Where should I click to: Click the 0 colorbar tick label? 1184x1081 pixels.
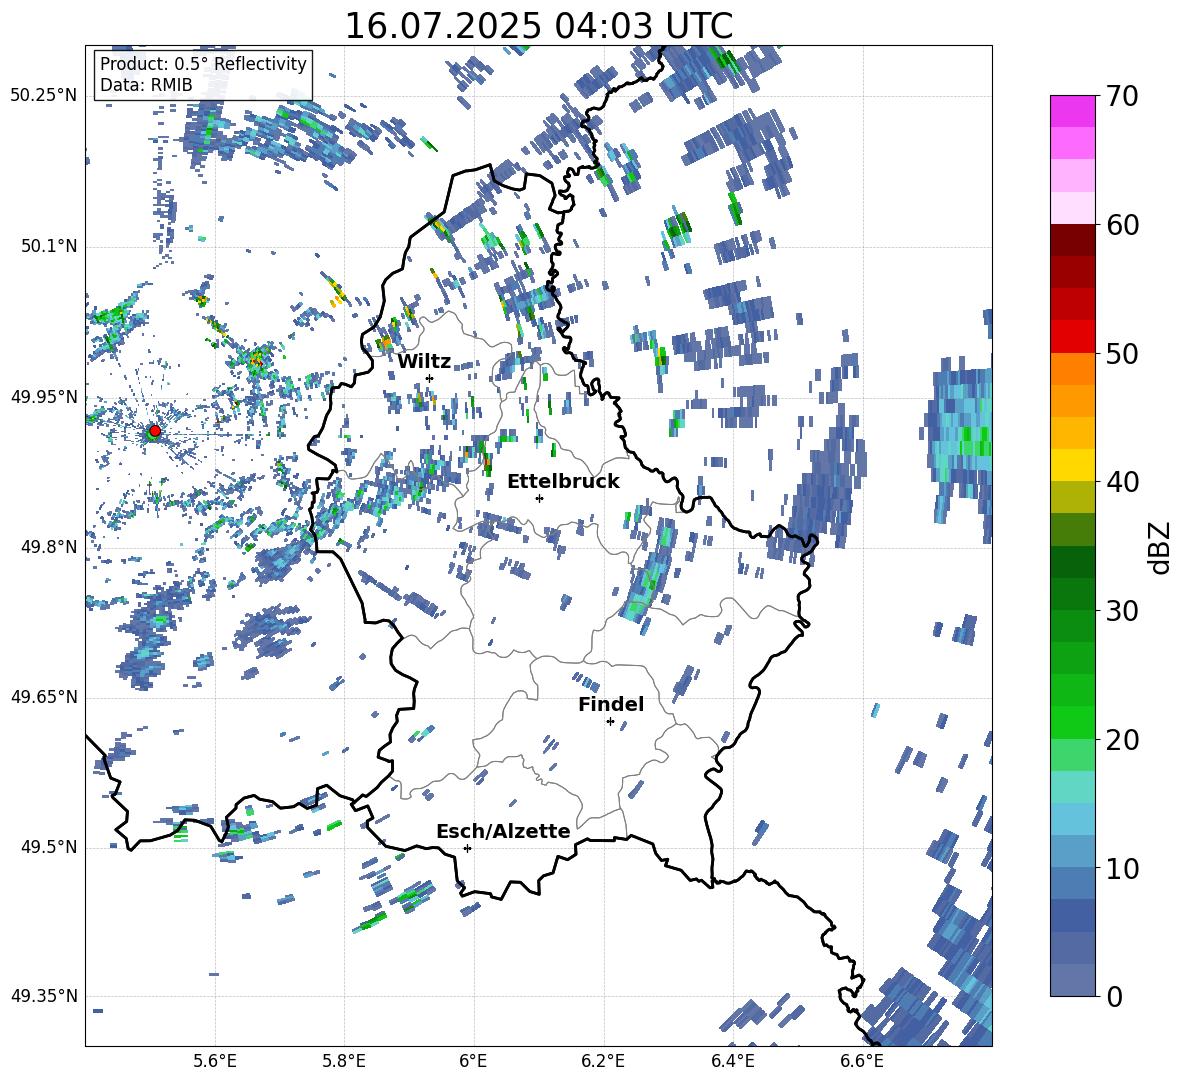[1114, 996]
